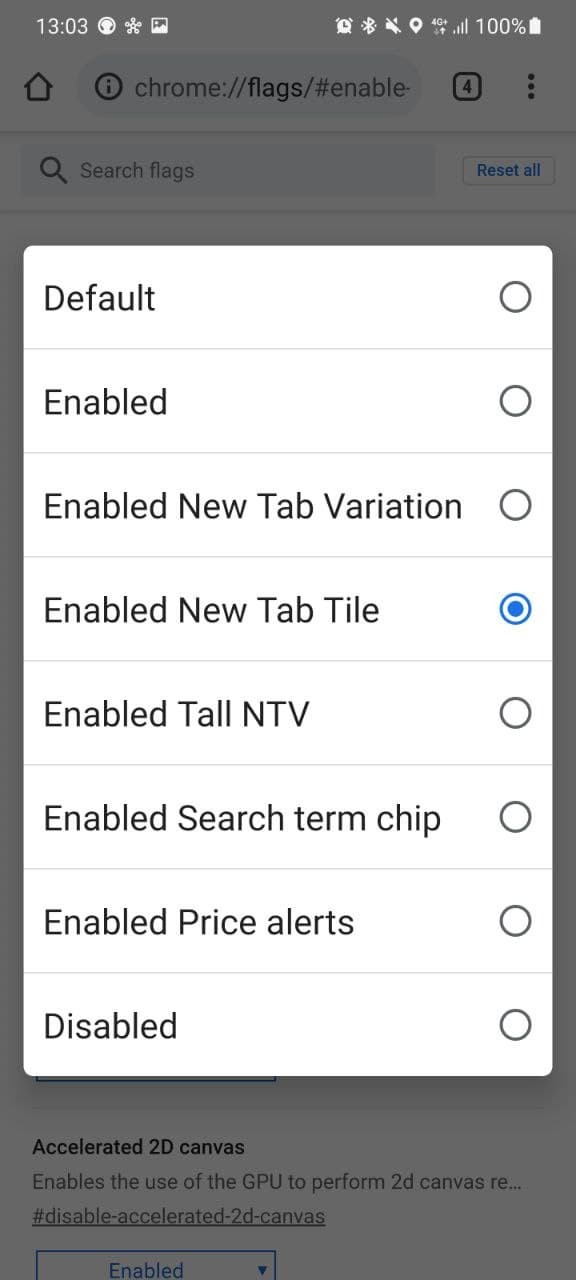Tap the Chrome home icon

[x=38, y=88]
